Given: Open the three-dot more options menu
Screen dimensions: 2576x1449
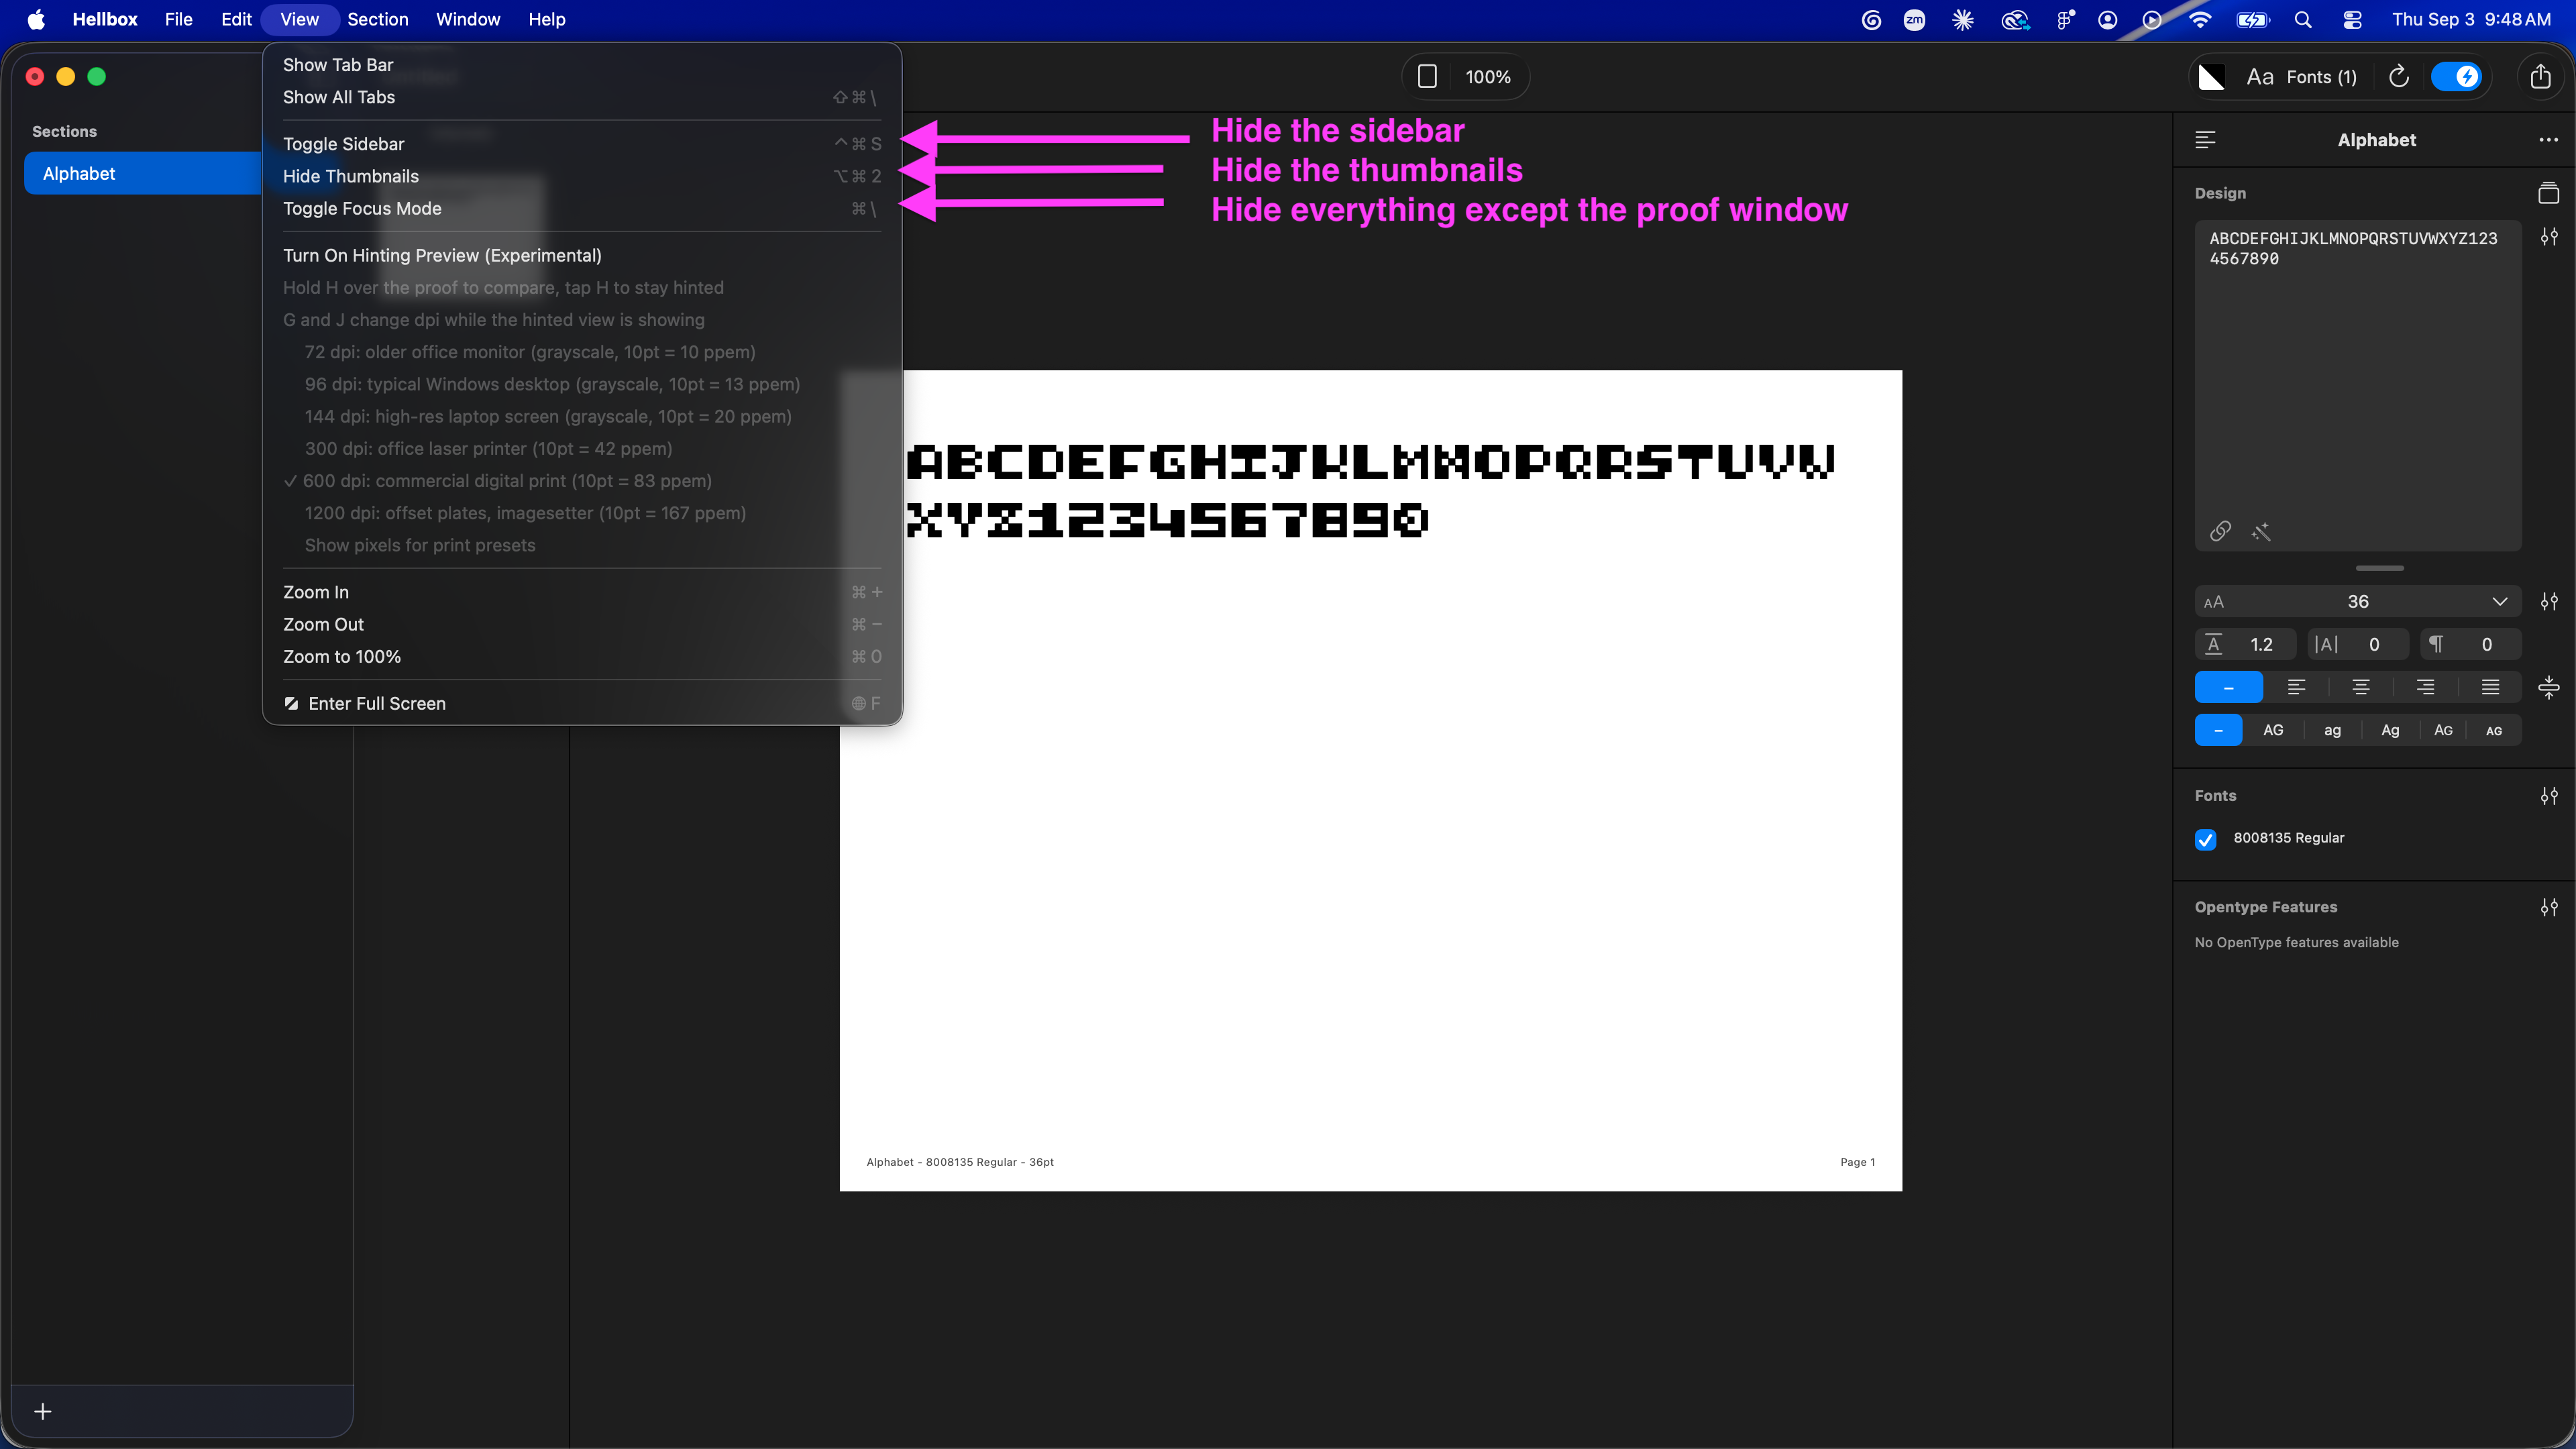Looking at the screenshot, I should click(x=2548, y=140).
